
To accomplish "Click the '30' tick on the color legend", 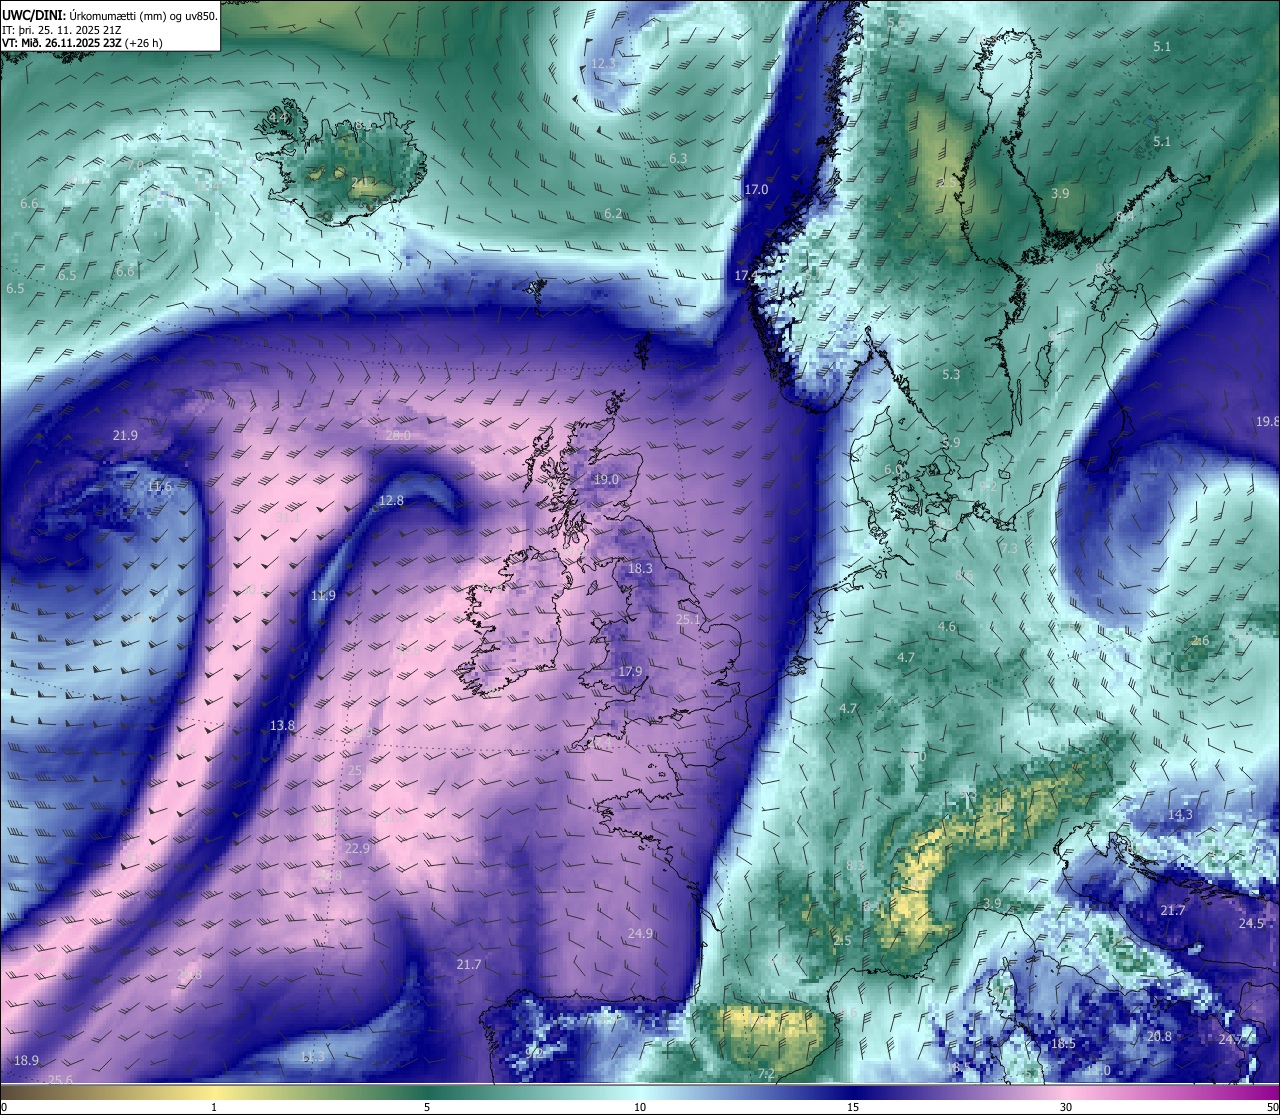I will pyautogui.click(x=1066, y=1107).
